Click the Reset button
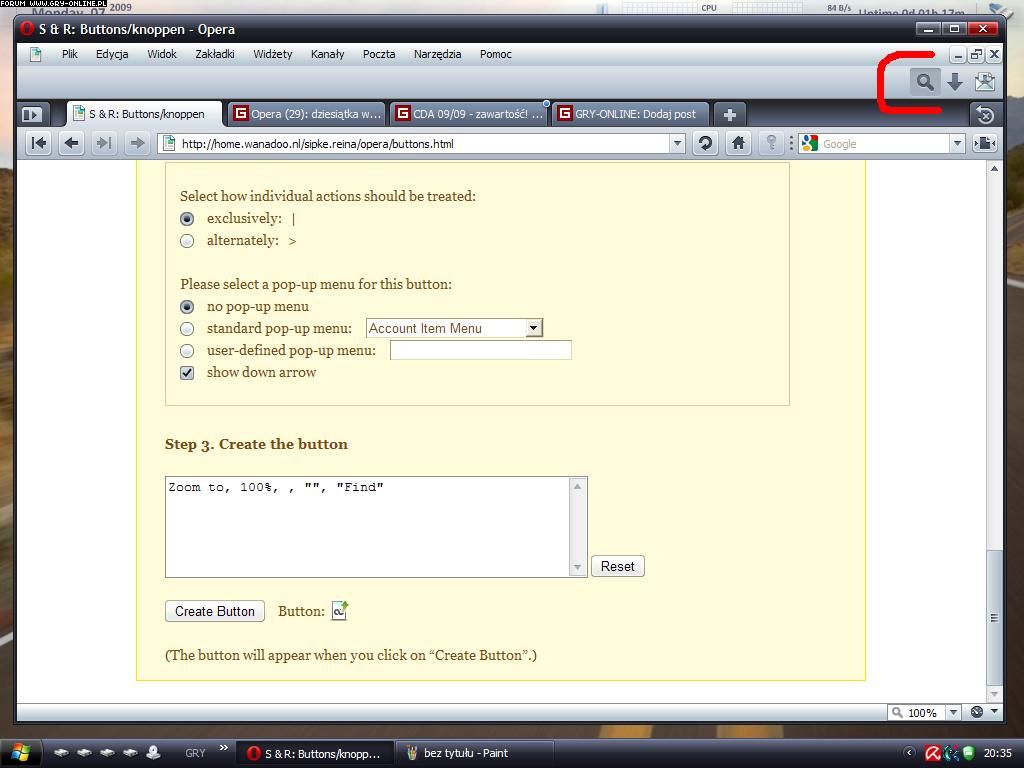The width and height of the screenshot is (1024, 768). tap(618, 566)
